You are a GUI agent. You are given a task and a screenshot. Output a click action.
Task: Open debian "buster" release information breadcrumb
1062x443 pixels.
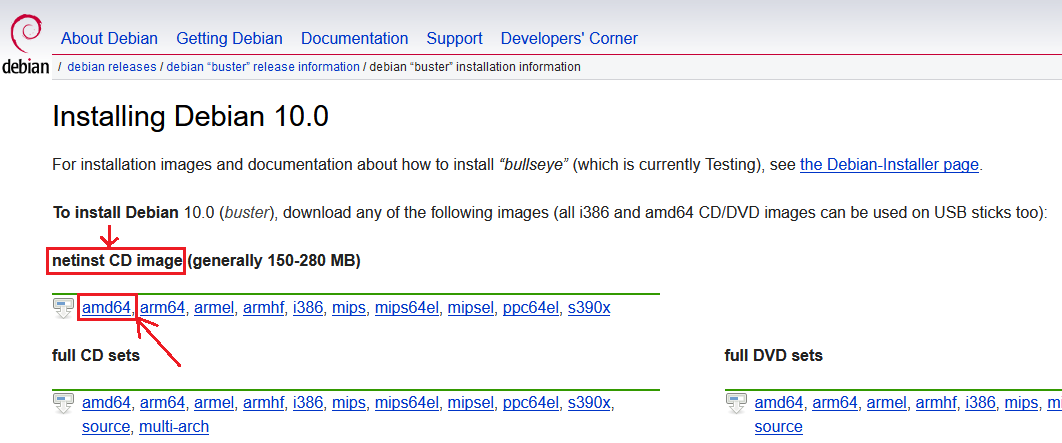coord(263,67)
